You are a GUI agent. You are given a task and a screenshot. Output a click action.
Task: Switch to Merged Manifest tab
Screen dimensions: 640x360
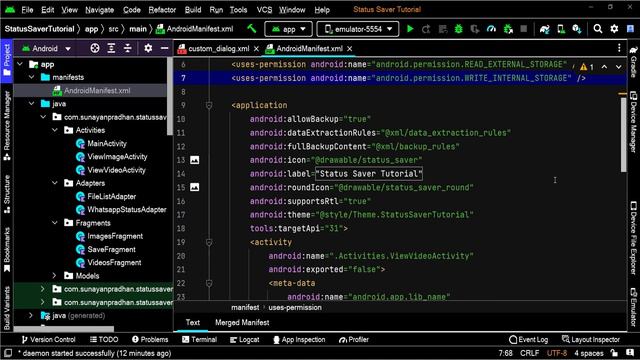242,322
